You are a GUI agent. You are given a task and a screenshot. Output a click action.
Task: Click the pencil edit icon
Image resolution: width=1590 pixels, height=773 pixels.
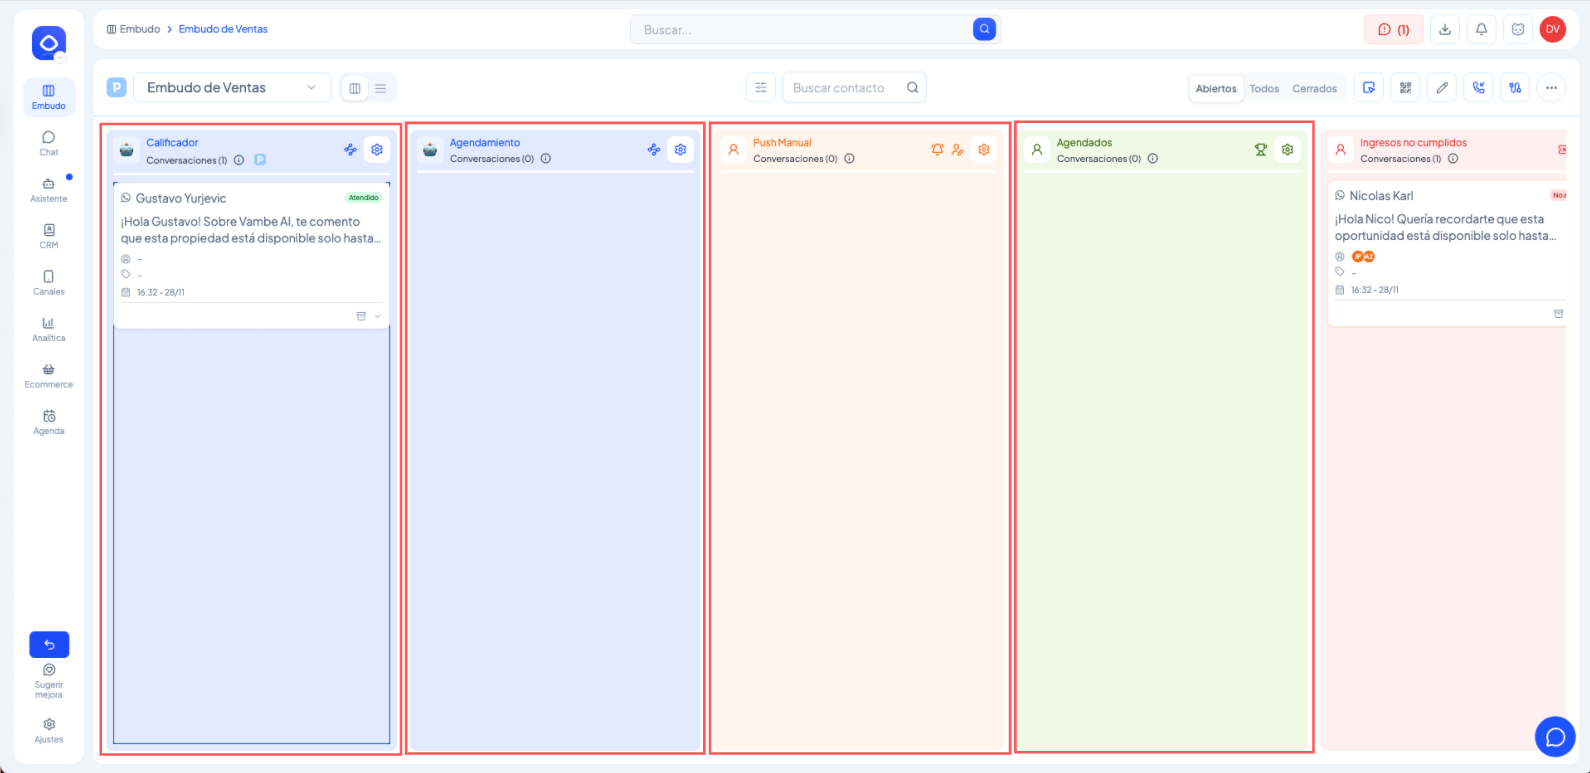tap(1442, 88)
